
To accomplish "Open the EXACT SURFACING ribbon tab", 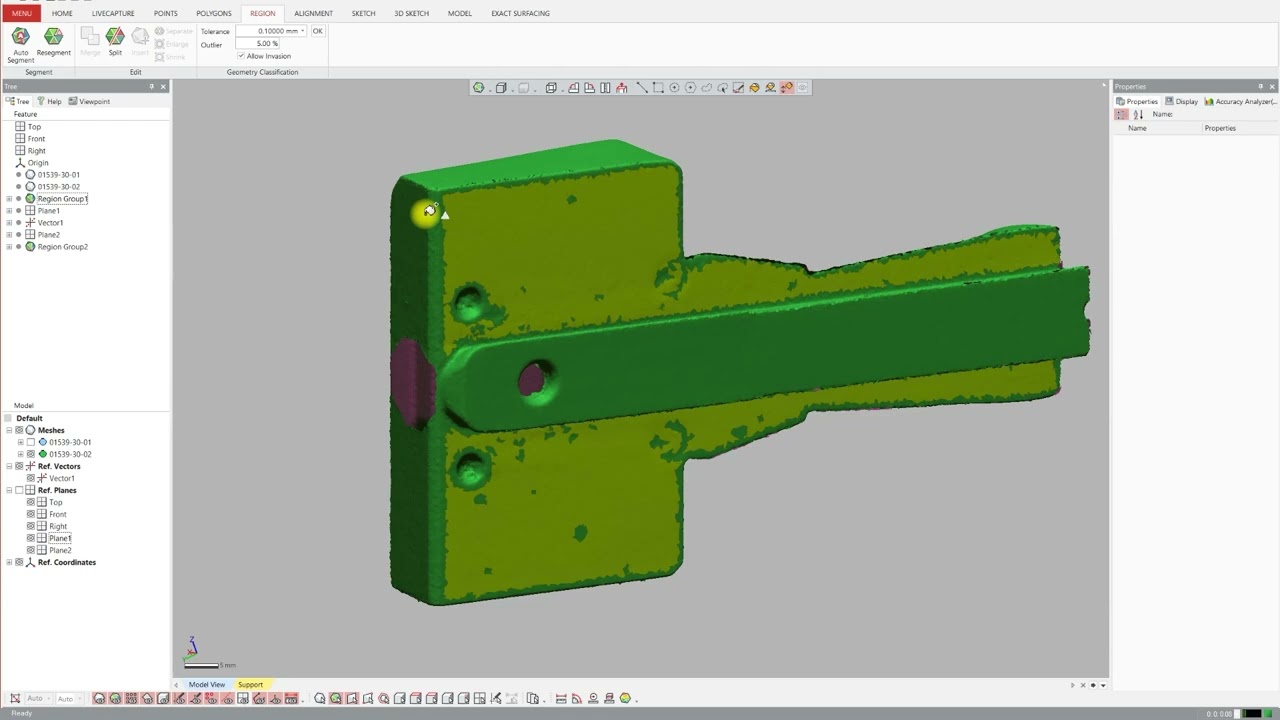I will tap(520, 13).
